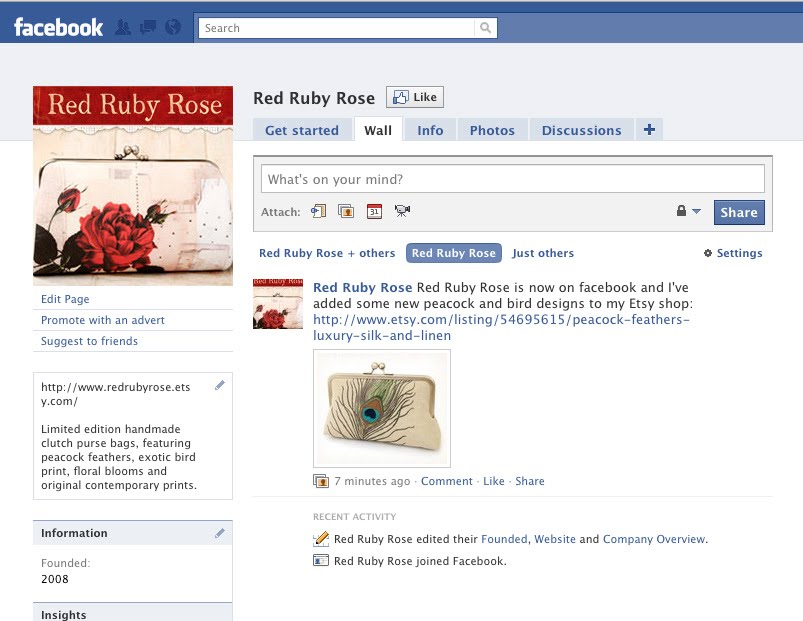This screenshot has width=803, height=621.
Task: Attach a Photo to your post
Action: [345, 211]
